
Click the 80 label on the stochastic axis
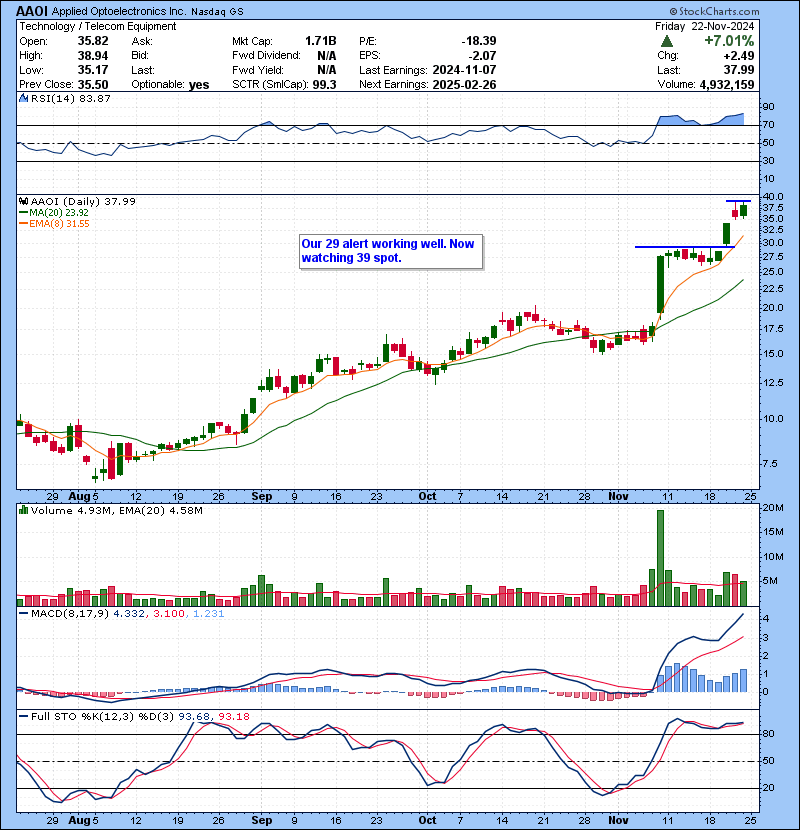(x=768, y=734)
